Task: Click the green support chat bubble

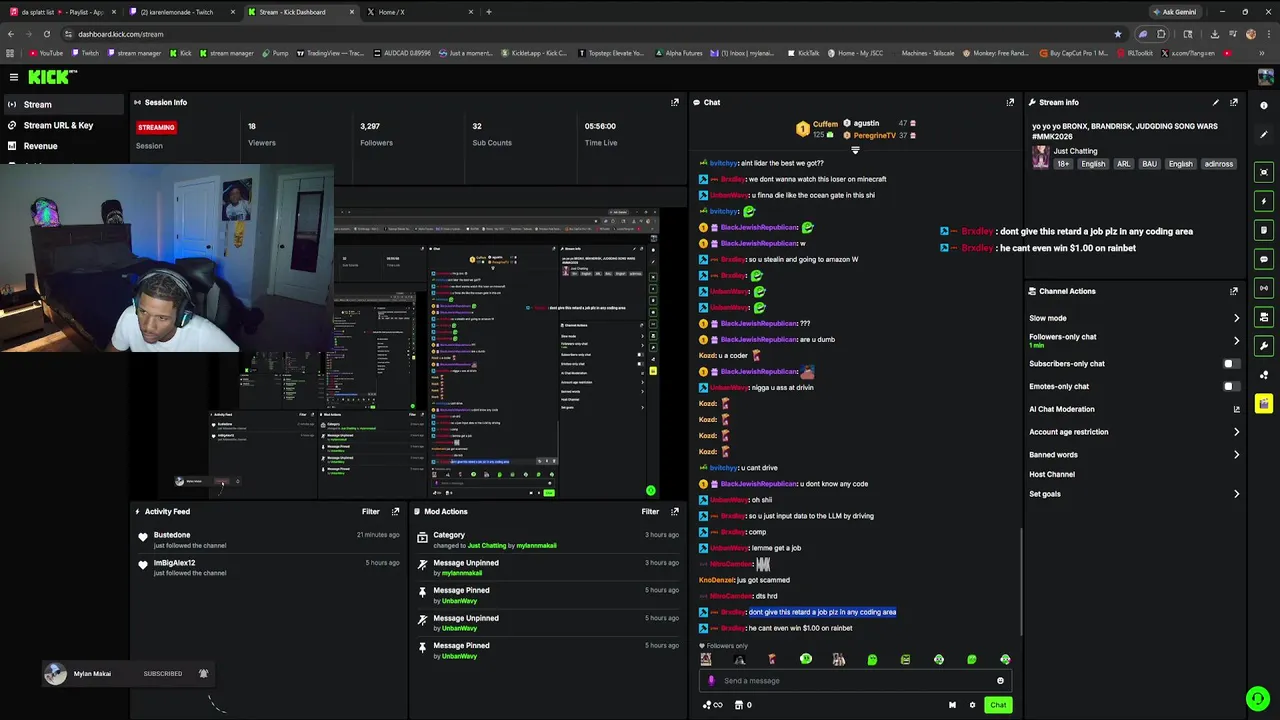Action: (x=1257, y=697)
